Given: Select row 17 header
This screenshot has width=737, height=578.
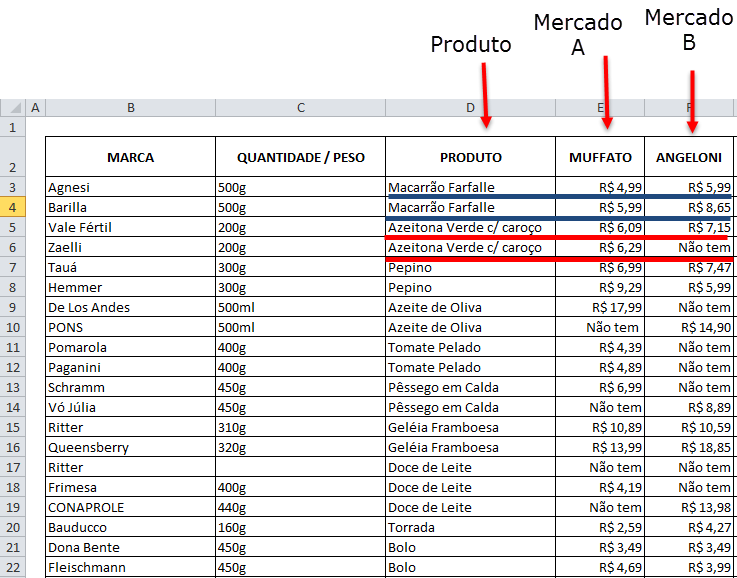Looking at the screenshot, I should coord(13,467).
